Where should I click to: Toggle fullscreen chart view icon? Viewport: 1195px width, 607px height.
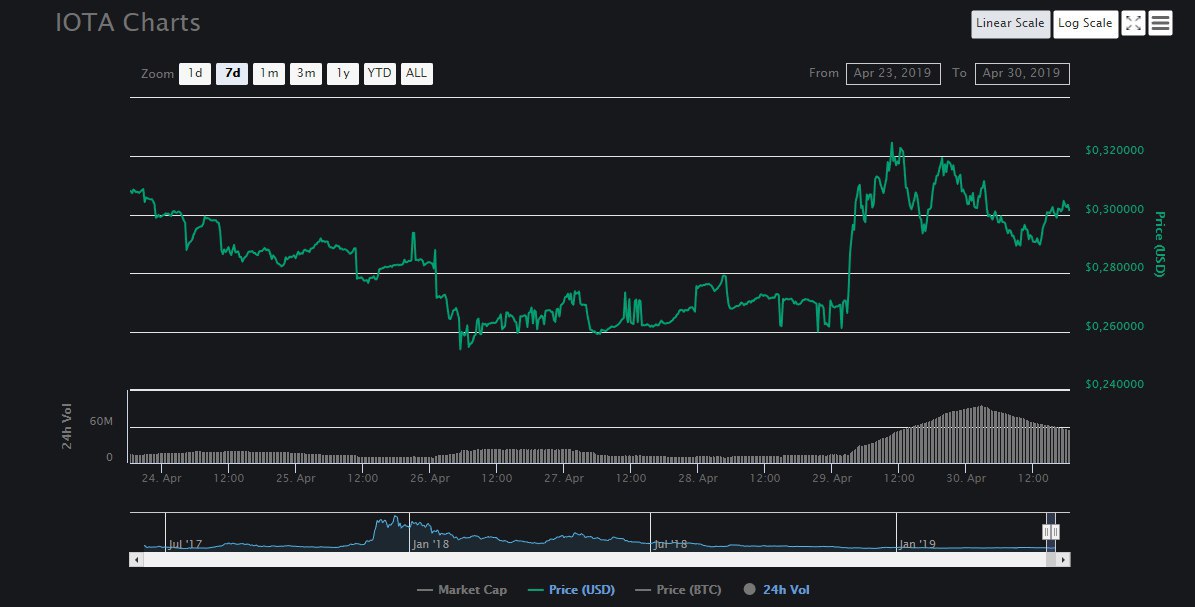coord(1133,24)
